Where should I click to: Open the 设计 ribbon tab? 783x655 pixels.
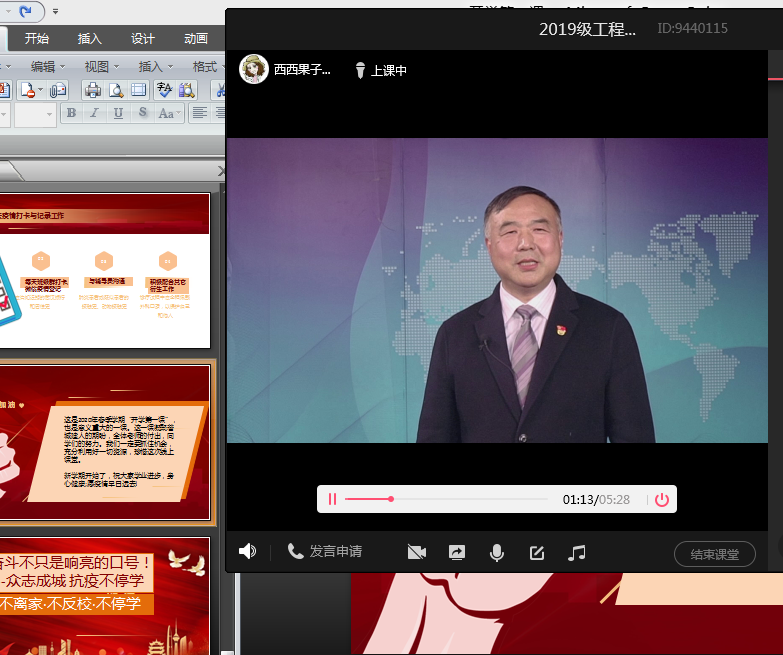143,39
